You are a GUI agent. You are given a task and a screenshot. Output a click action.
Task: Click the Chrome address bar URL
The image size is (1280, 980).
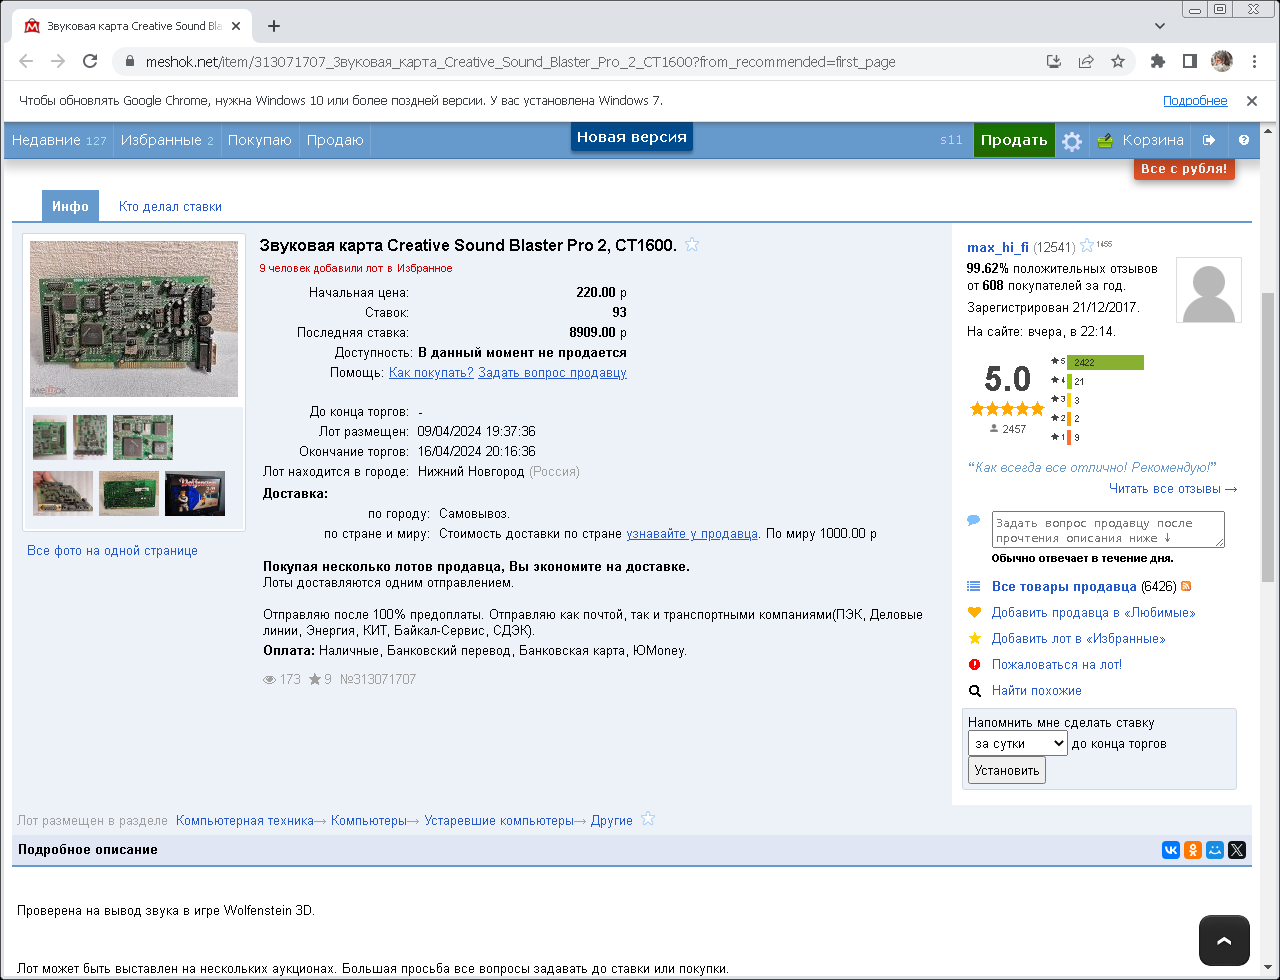(x=519, y=62)
